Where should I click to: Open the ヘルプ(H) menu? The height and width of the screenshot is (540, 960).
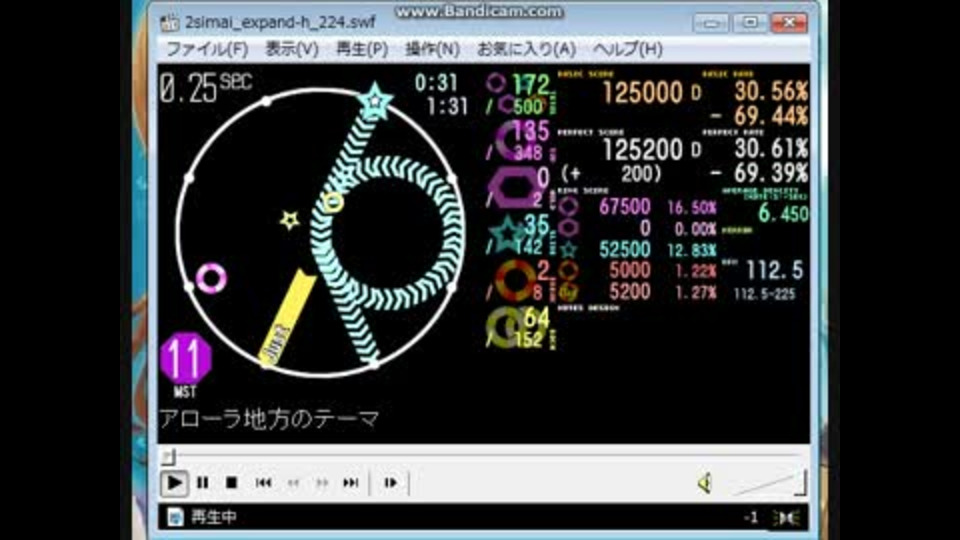[628, 49]
